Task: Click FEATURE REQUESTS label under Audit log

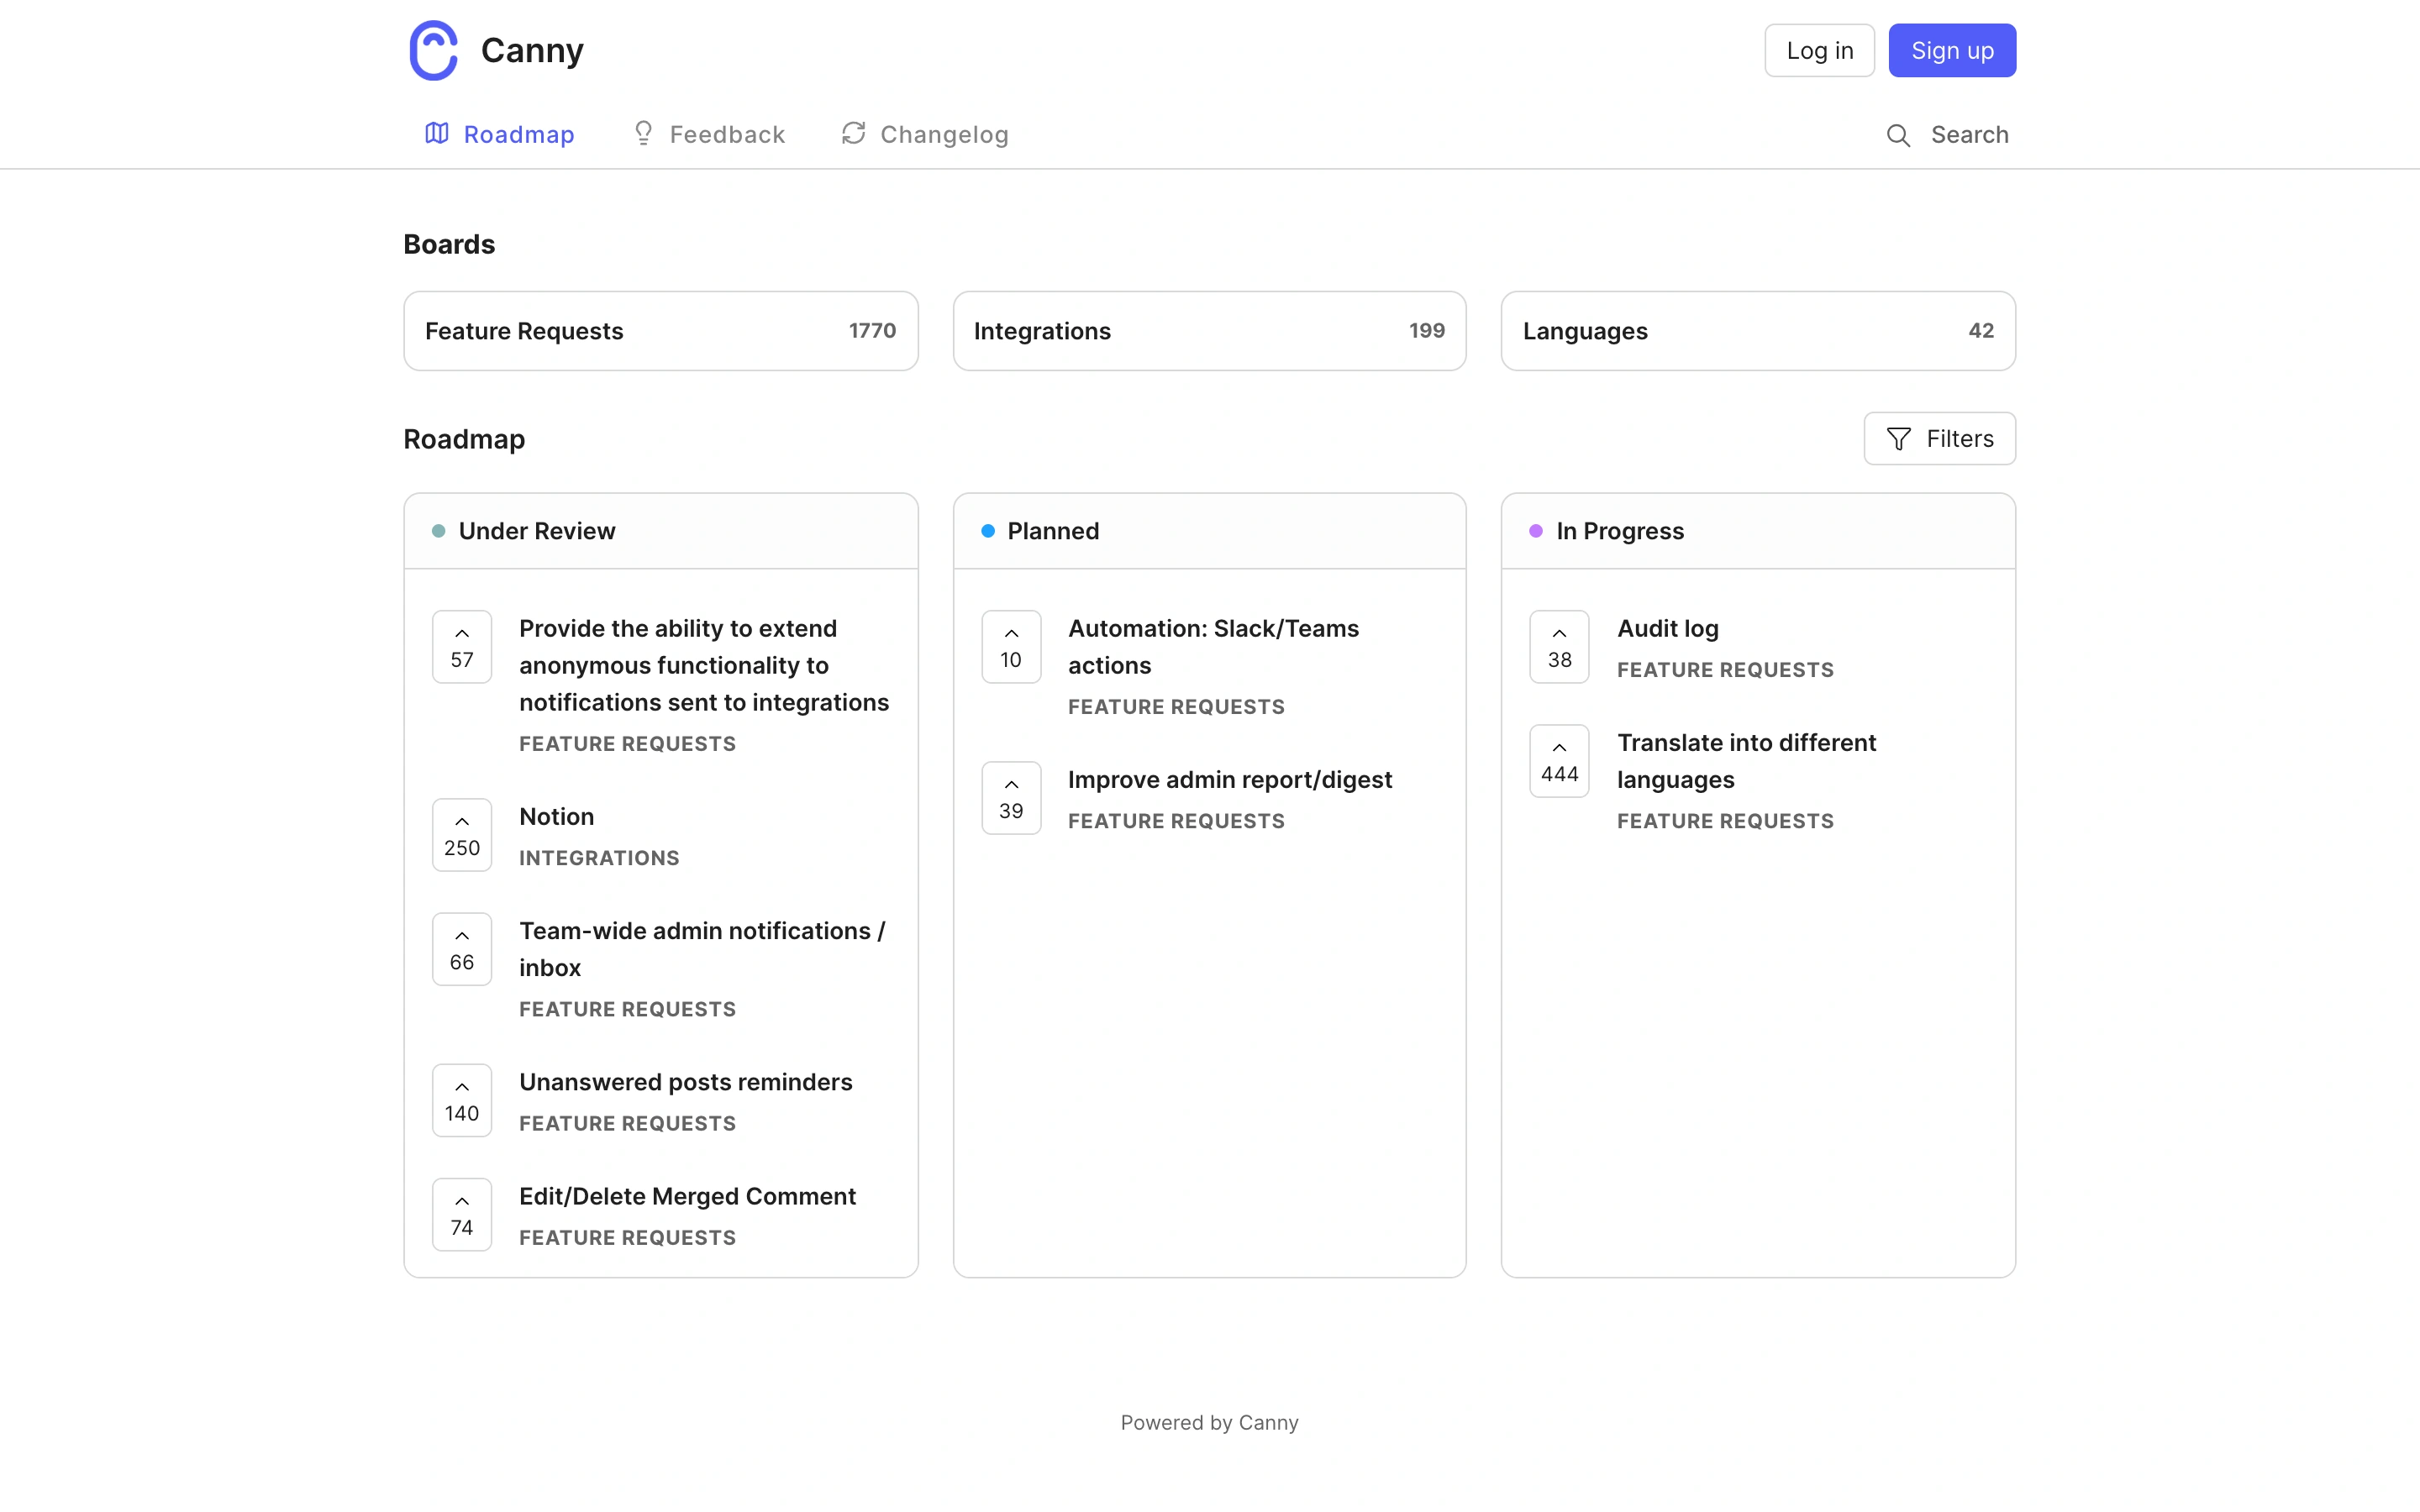Action: pyautogui.click(x=1725, y=670)
